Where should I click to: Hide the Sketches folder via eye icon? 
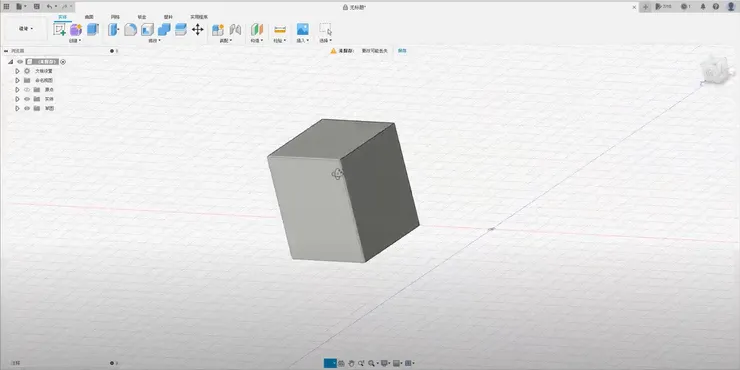(27, 109)
